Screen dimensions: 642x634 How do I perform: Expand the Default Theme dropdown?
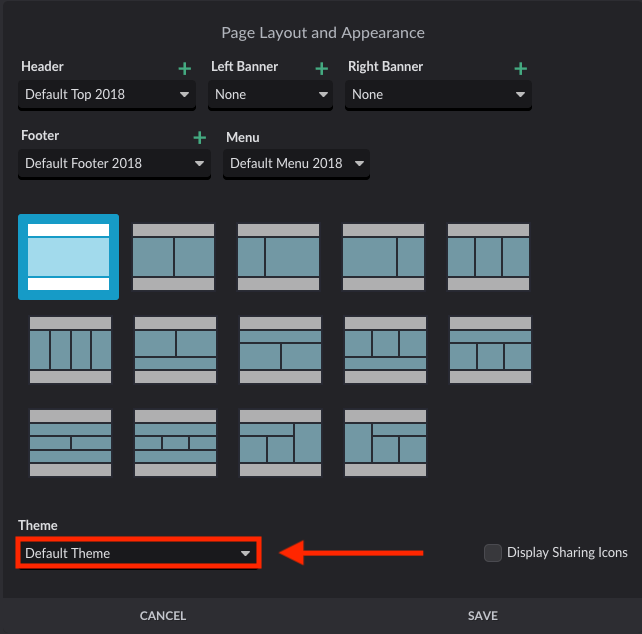(x=138, y=553)
